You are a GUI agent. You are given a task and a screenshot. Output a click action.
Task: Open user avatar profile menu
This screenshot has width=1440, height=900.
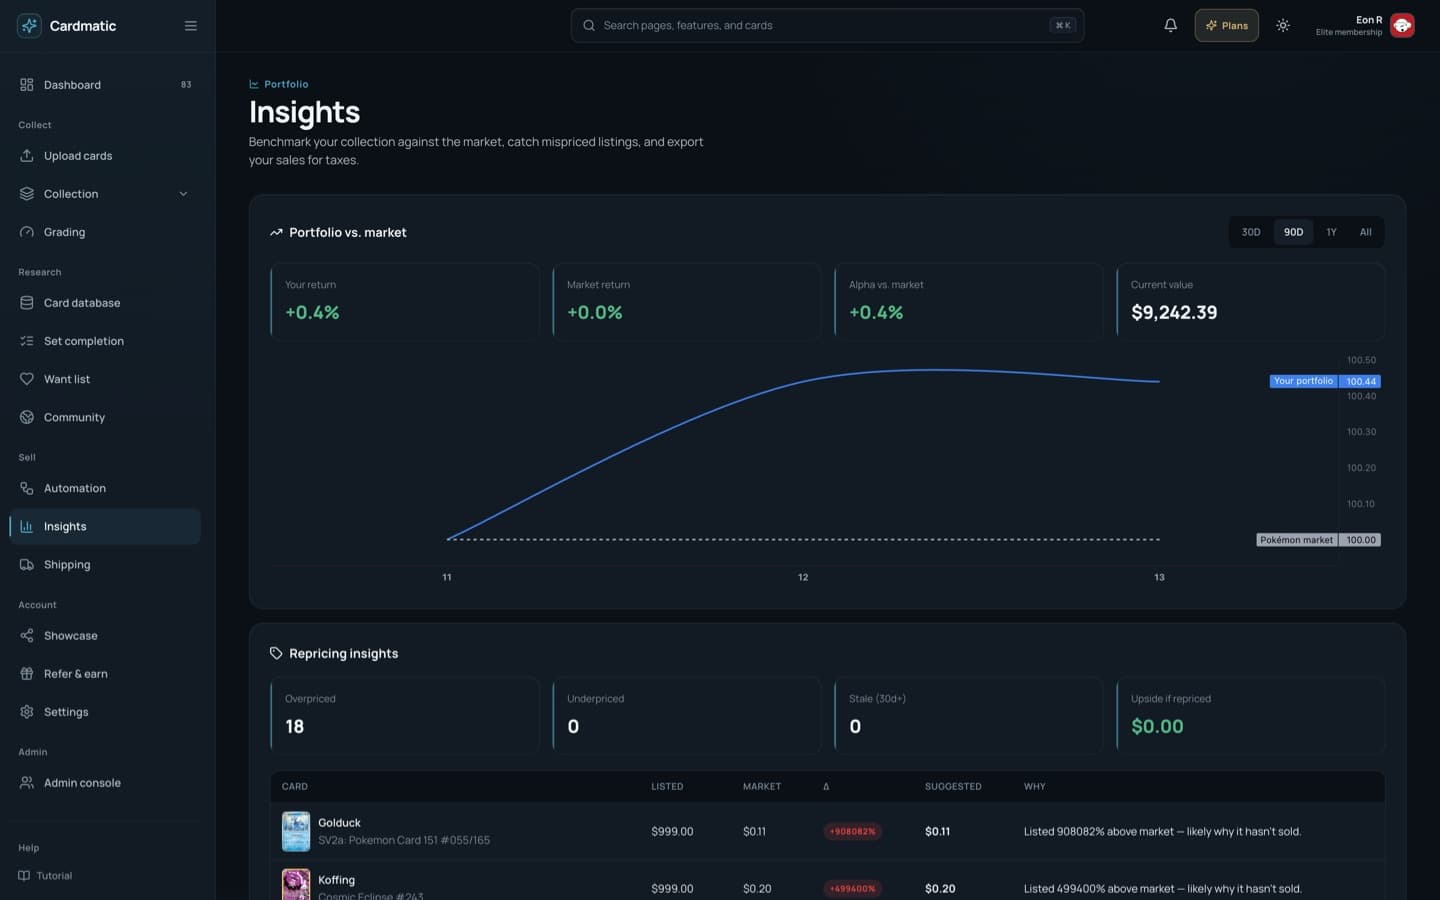tap(1402, 26)
